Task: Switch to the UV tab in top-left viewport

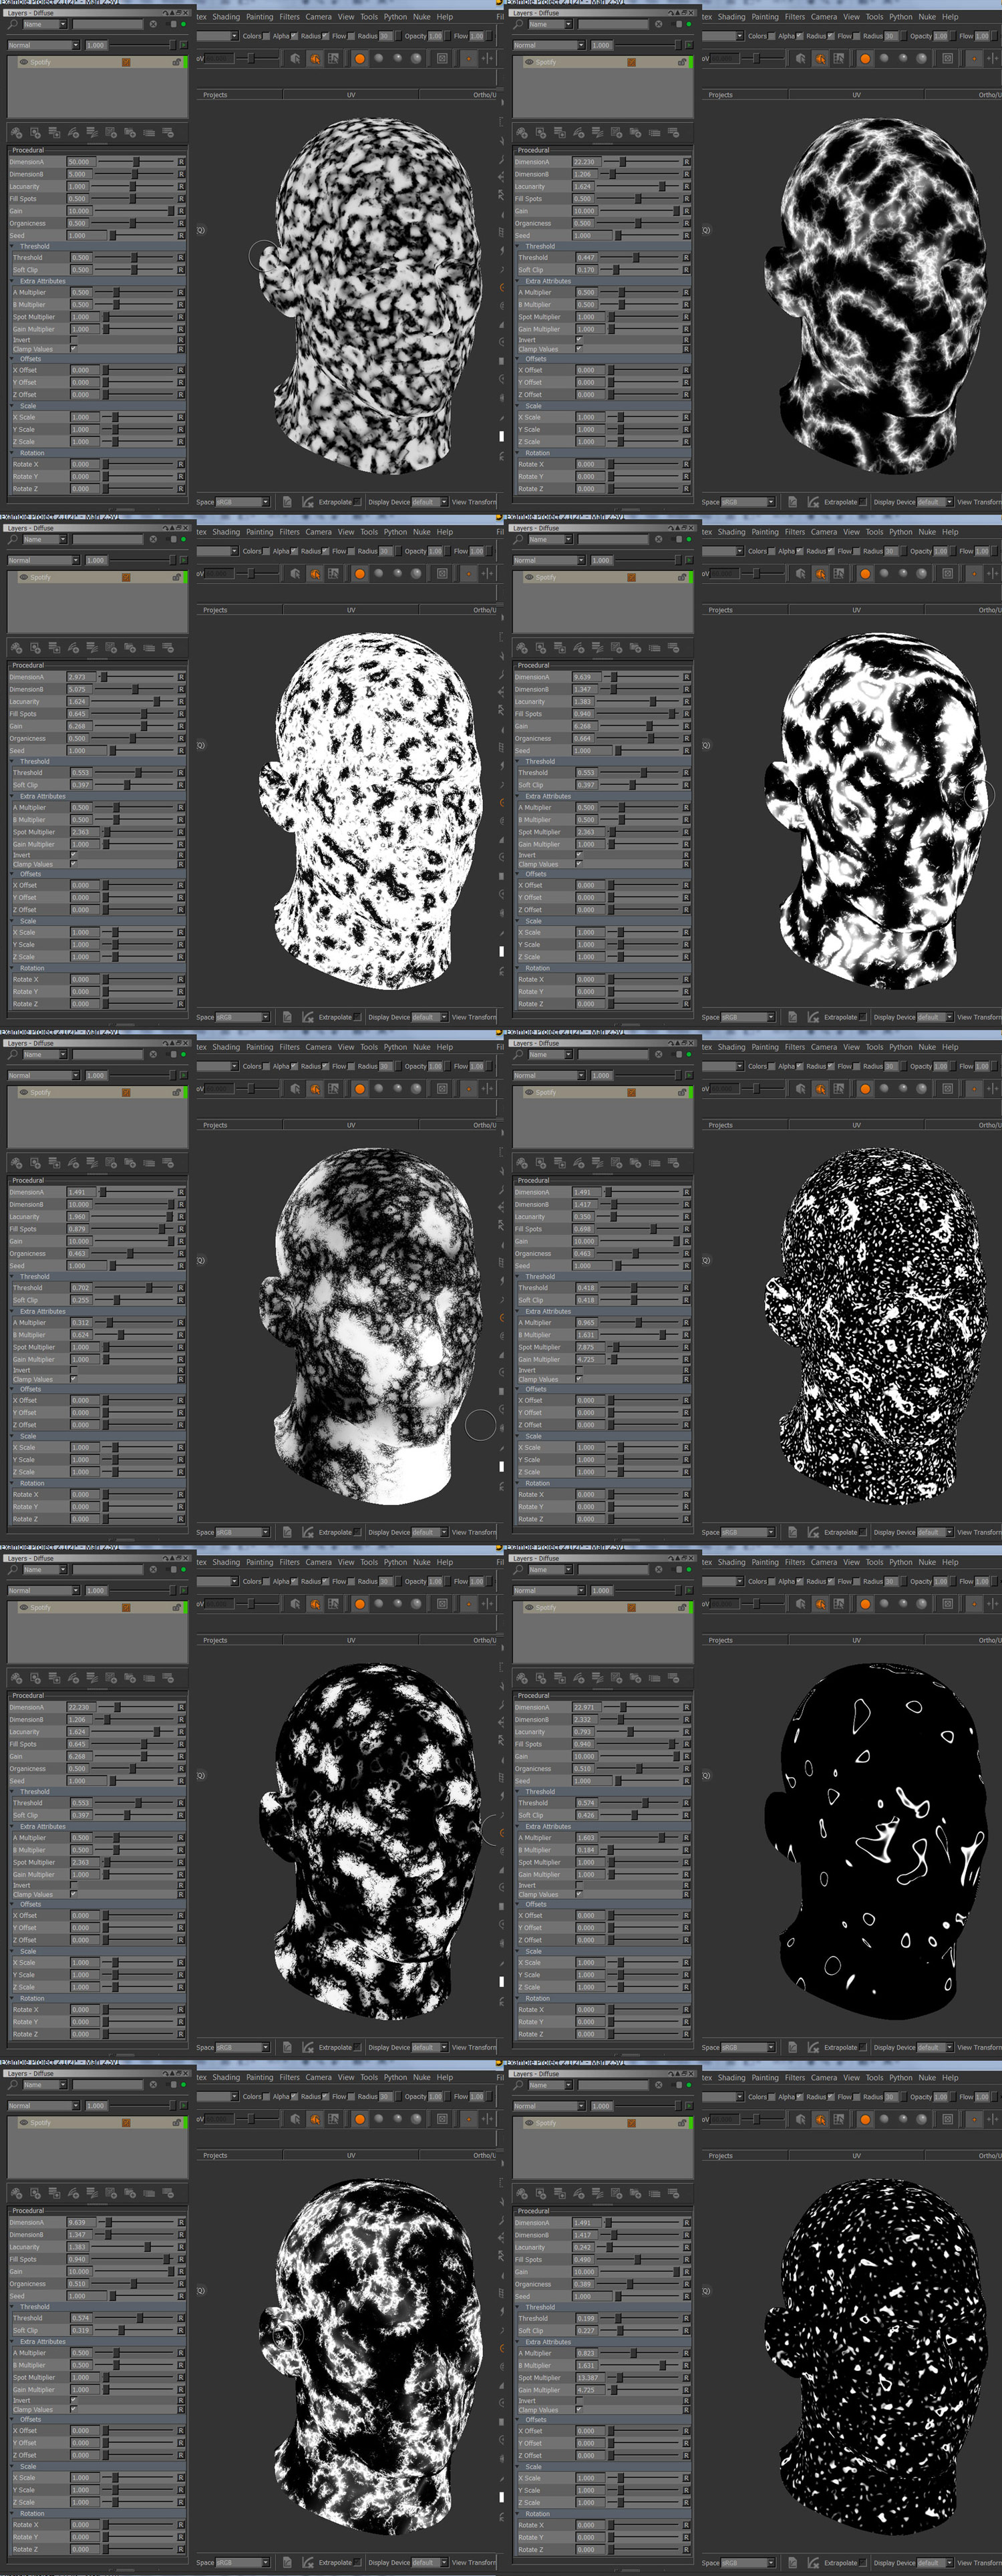Action: [x=351, y=95]
